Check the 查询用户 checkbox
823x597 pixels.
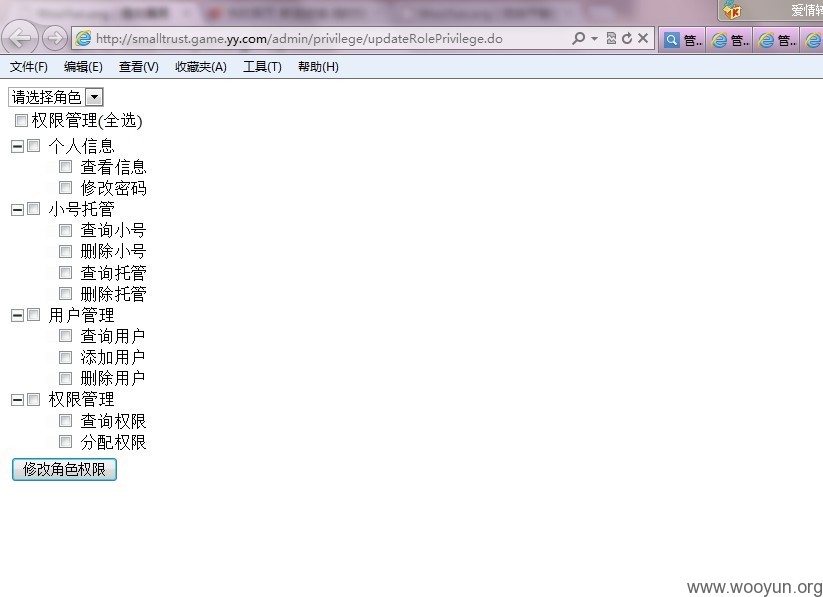click(66, 336)
